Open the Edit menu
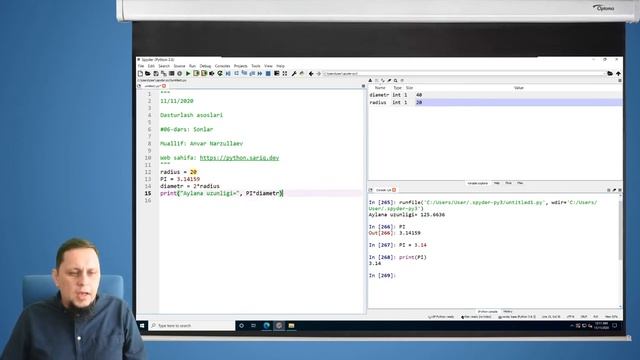The width and height of the screenshot is (640, 360). [x=151, y=66]
